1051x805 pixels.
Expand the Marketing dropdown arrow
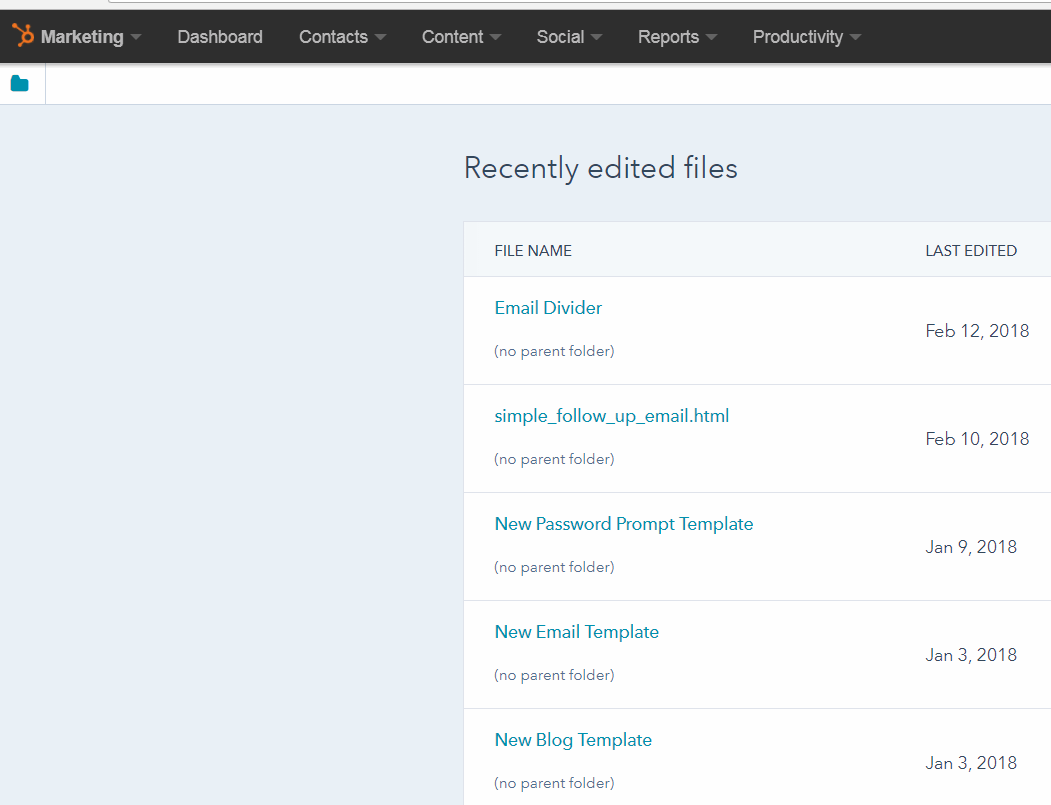click(136, 37)
